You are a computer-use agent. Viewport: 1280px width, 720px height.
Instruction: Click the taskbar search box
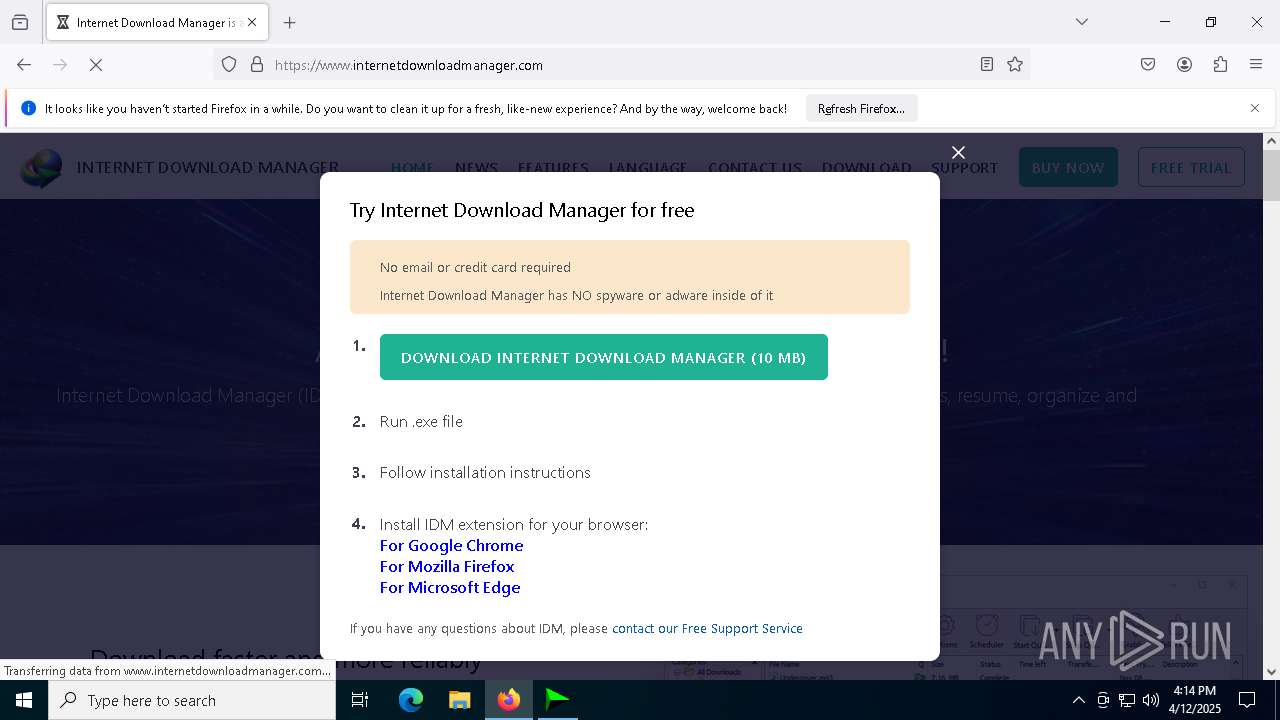(192, 700)
